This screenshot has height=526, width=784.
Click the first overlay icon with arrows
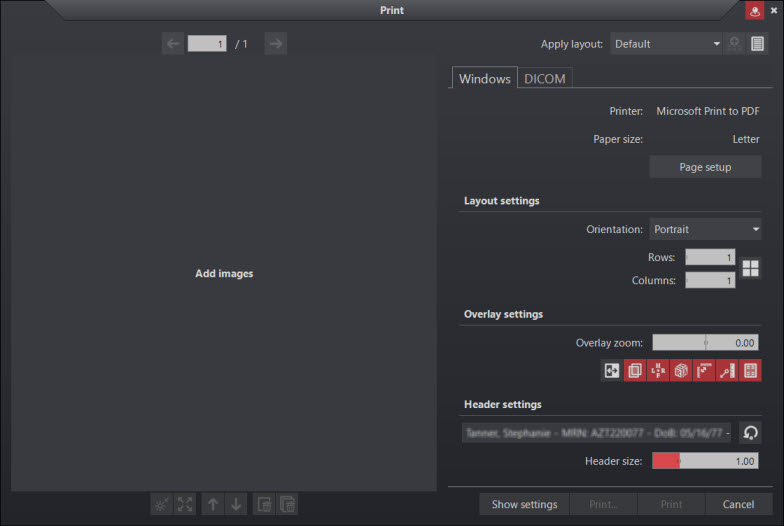point(612,371)
